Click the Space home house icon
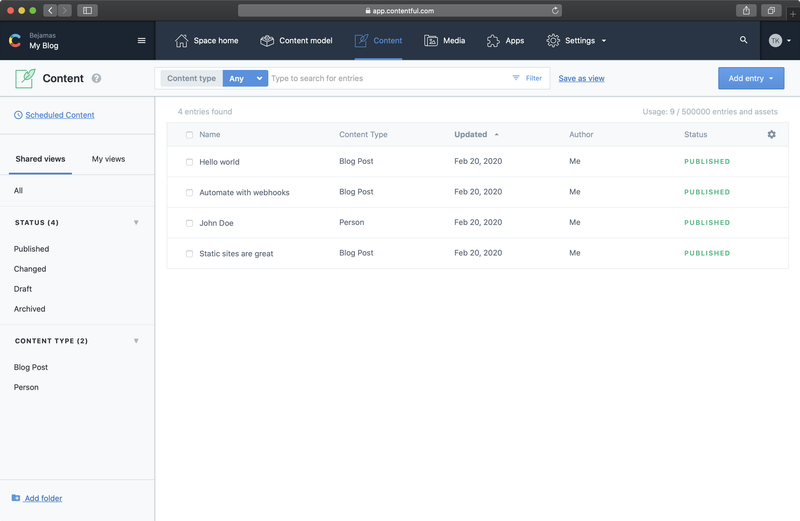 (x=181, y=41)
